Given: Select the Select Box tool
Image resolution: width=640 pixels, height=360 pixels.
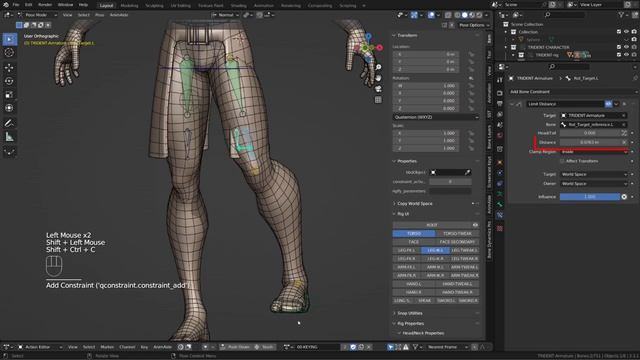Looking at the screenshot, I should point(9,39).
